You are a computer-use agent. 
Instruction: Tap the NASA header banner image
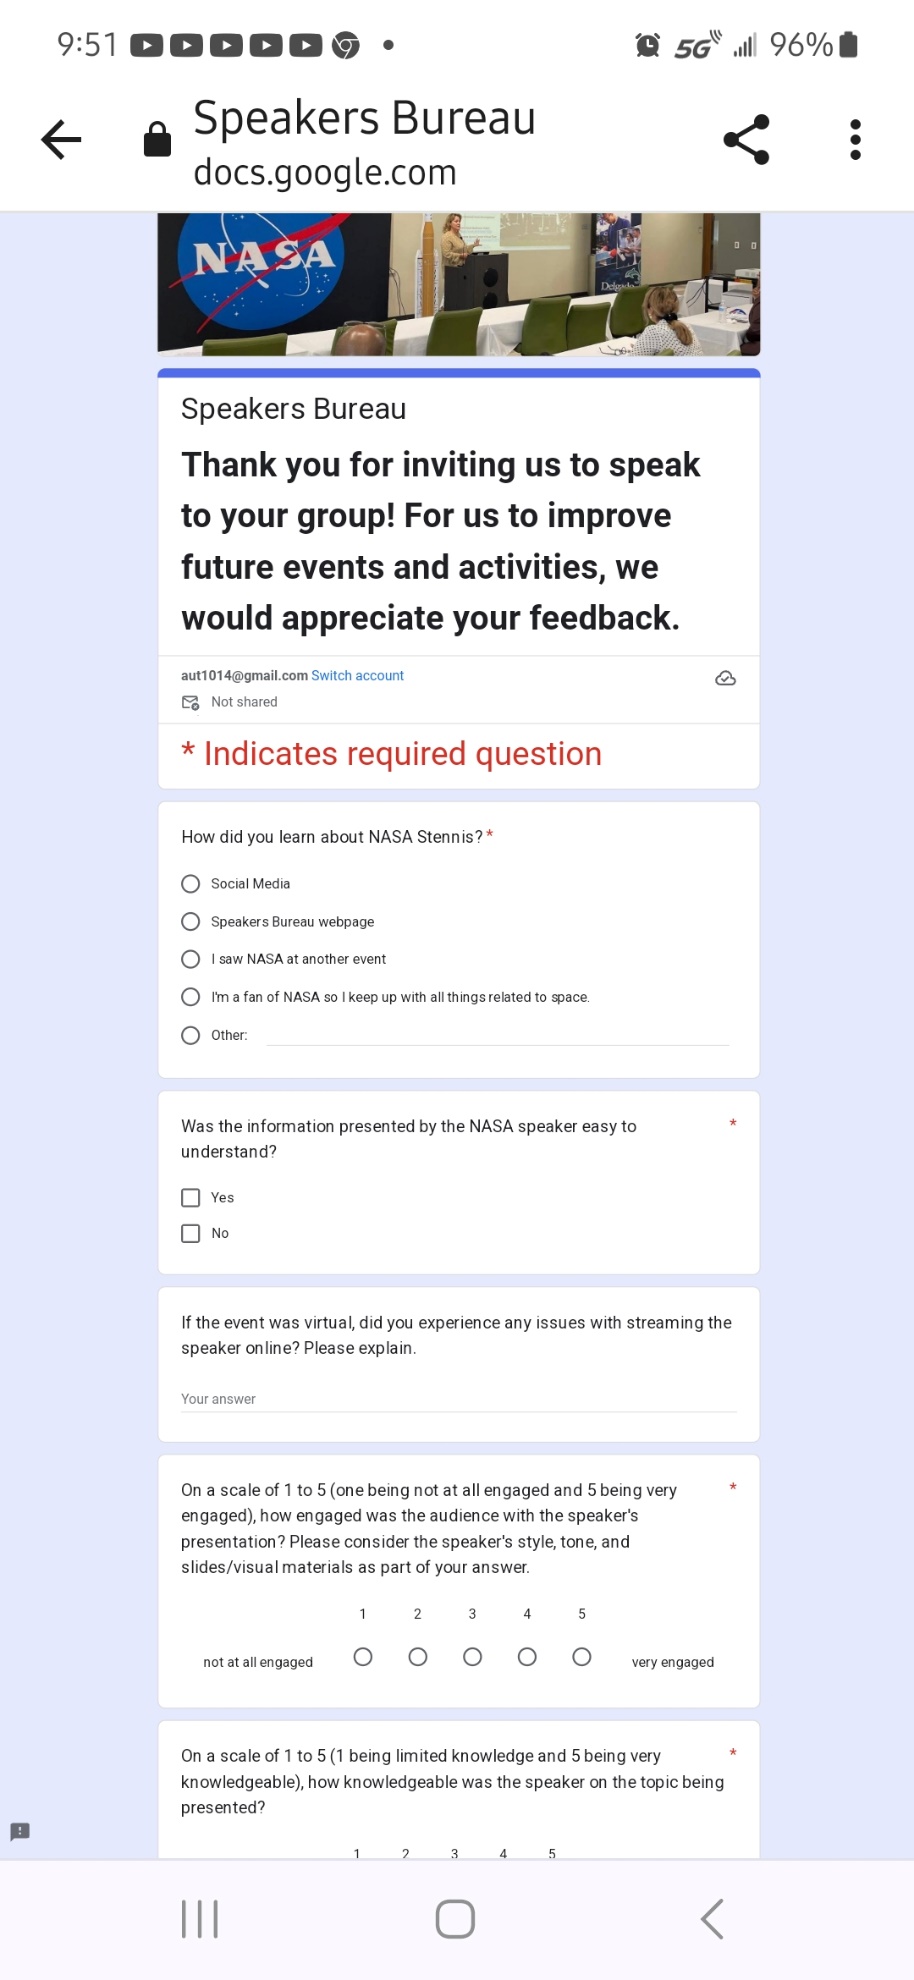coord(458,284)
